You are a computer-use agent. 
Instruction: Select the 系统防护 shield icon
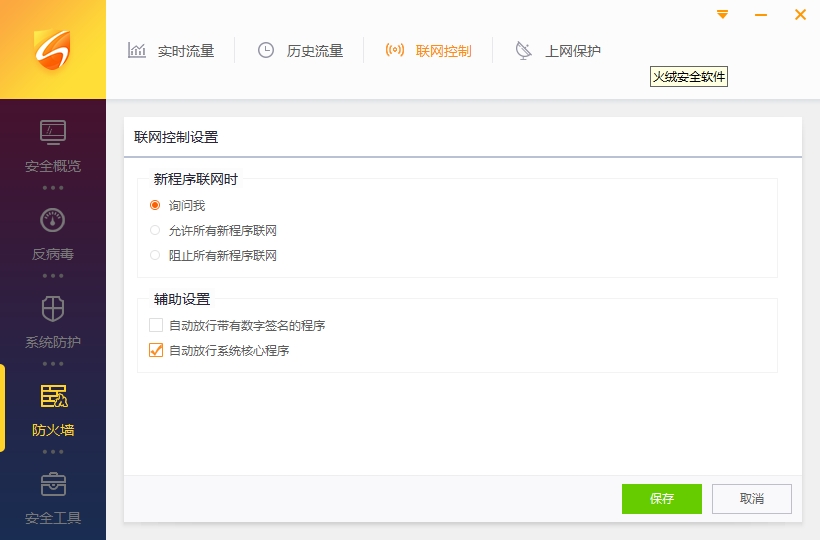pos(53,308)
